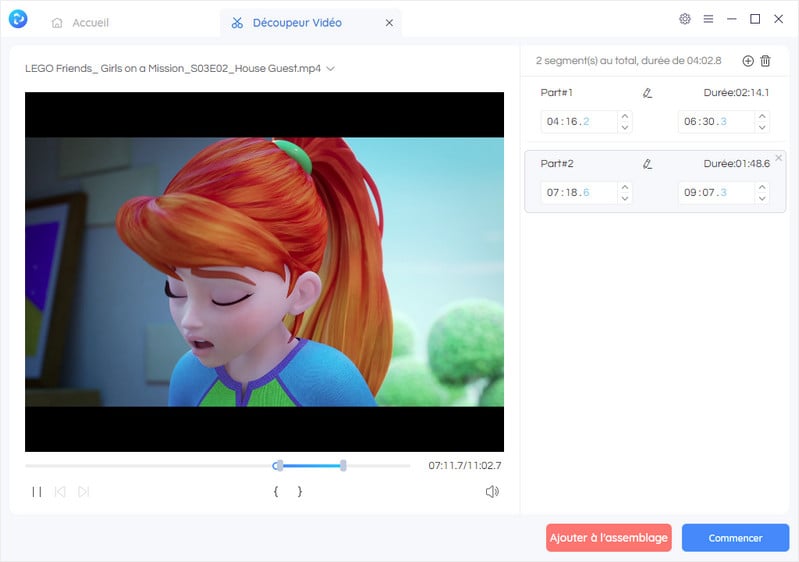
Task: Decrease Part#2 start time with down arrow
Action: (x=625, y=198)
